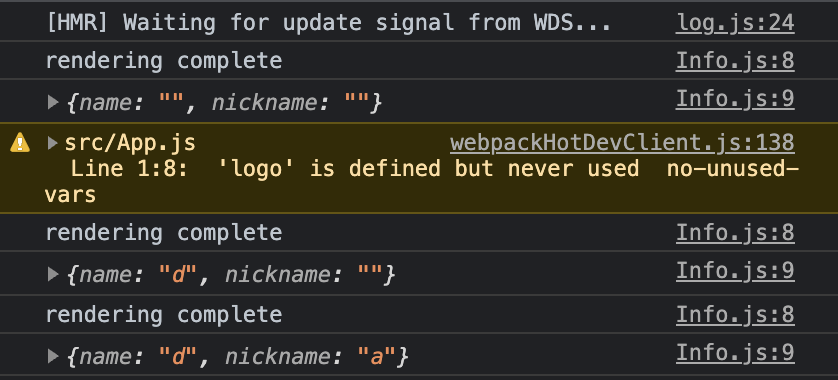Viewport: 838px width, 380px height.
Task: Open the log.js:24 source link
Action: [735, 23]
